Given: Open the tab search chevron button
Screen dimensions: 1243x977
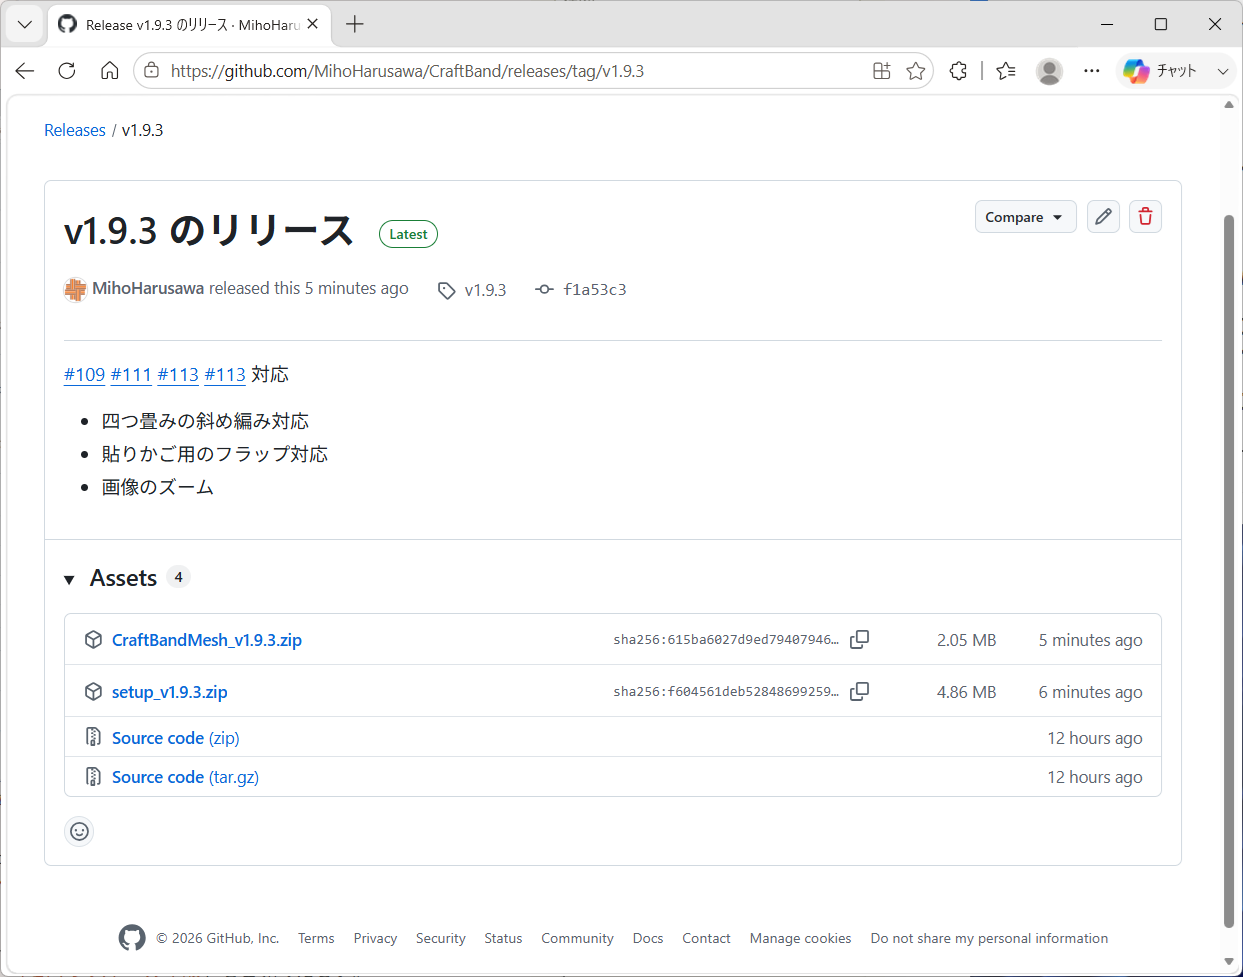Looking at the screenshot, I should click(x=25, y=24).
